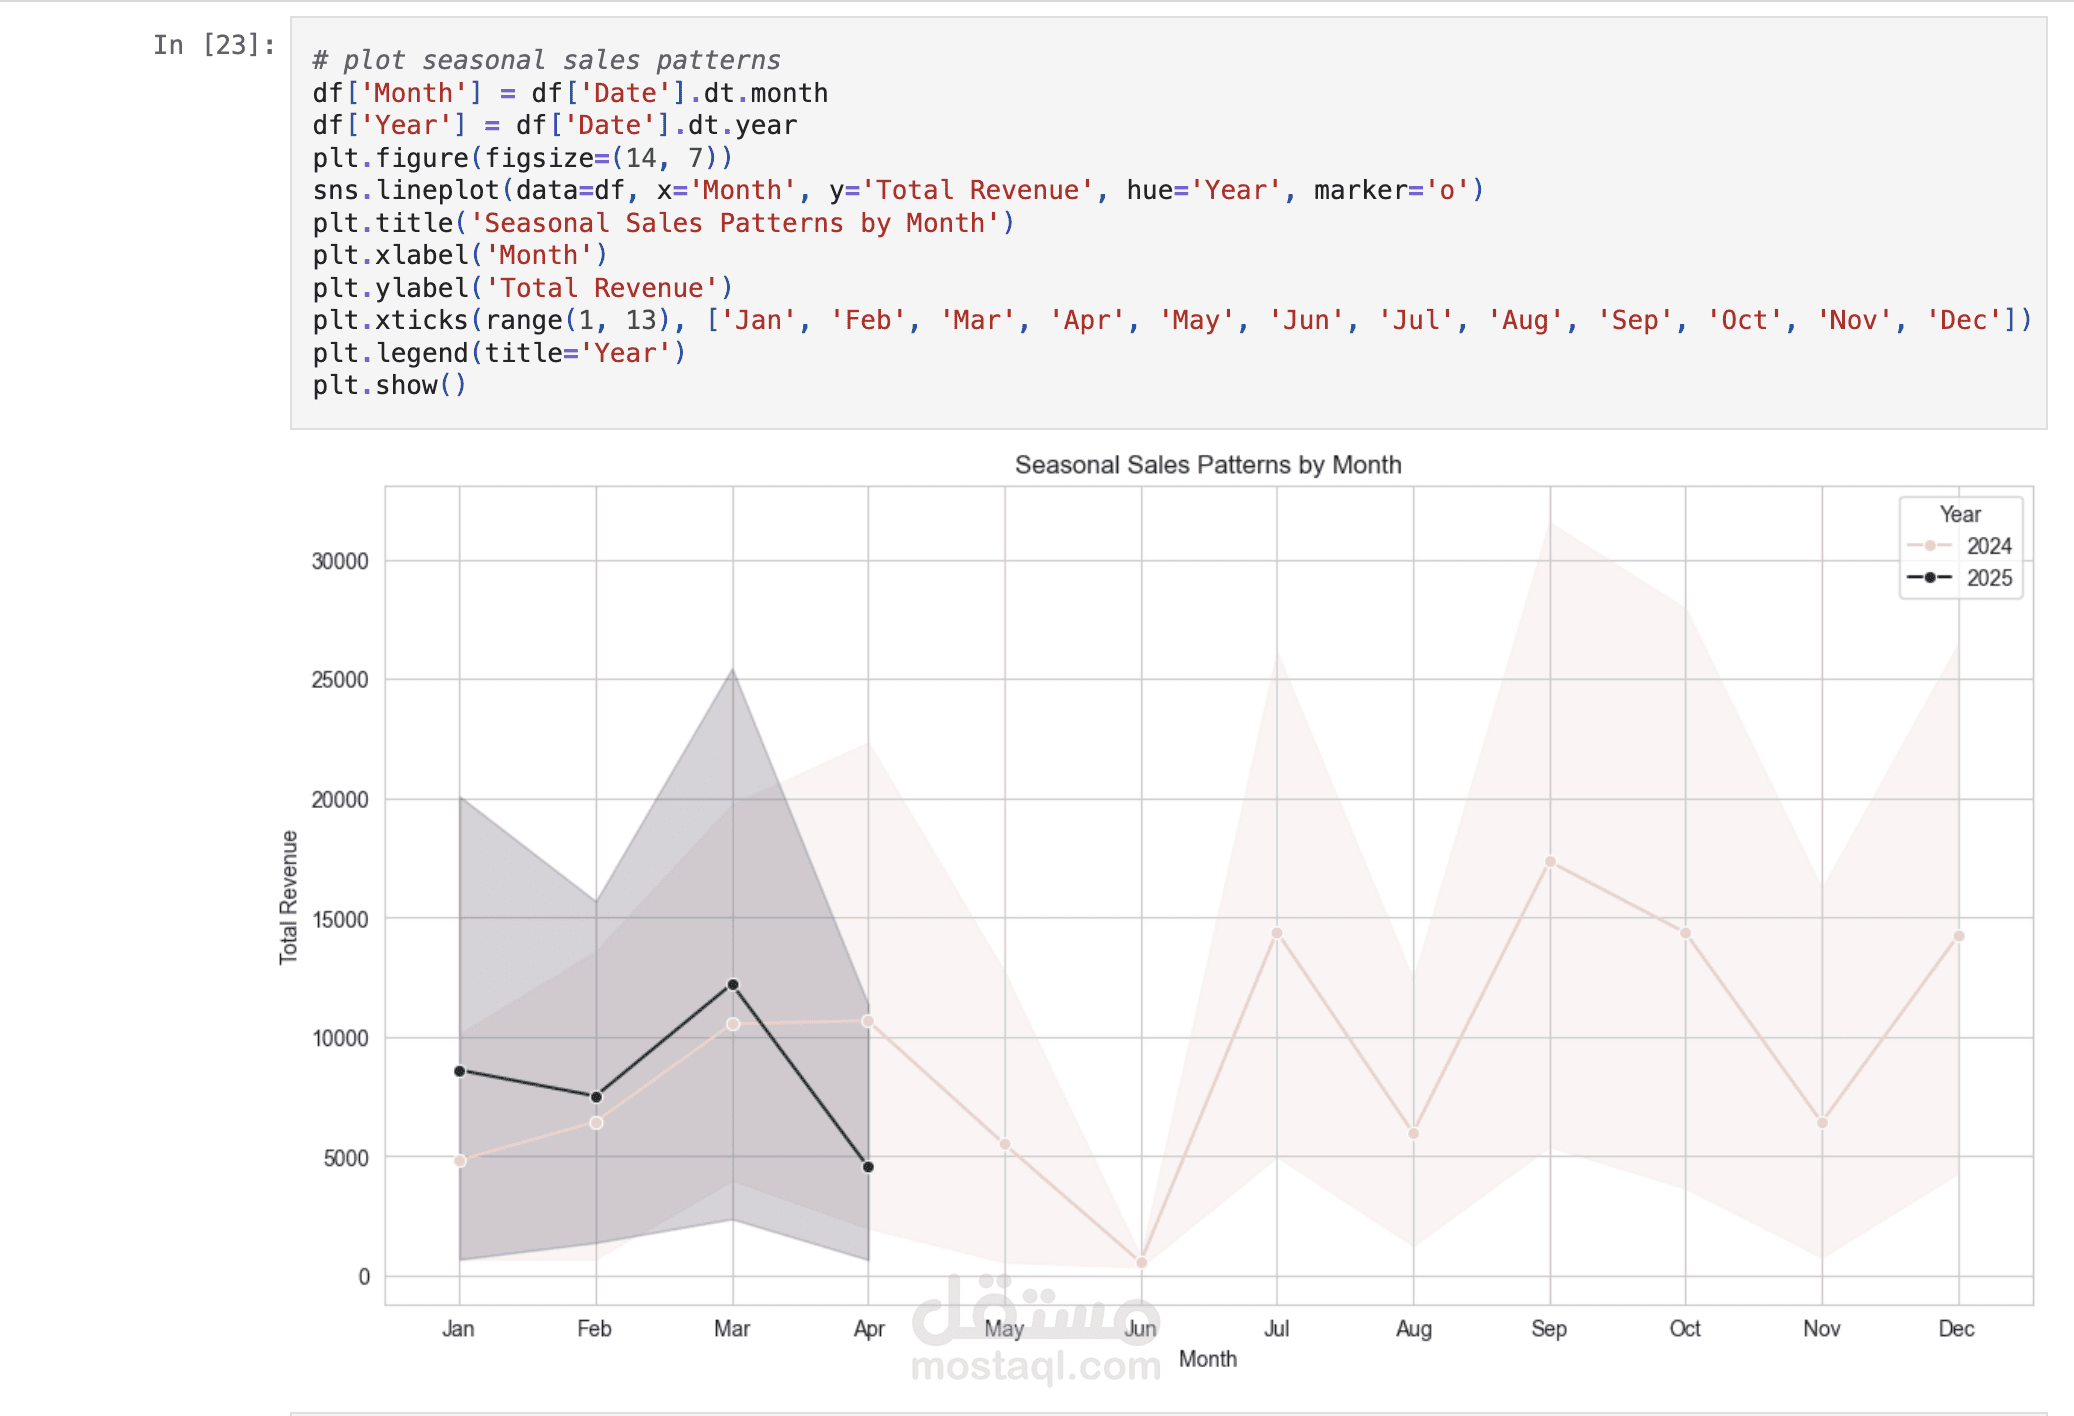The height and width of the screenshot is (1416, 2074).
Task: Click the June 2024 lowest data point
Action: (x=1141, y=1263)
